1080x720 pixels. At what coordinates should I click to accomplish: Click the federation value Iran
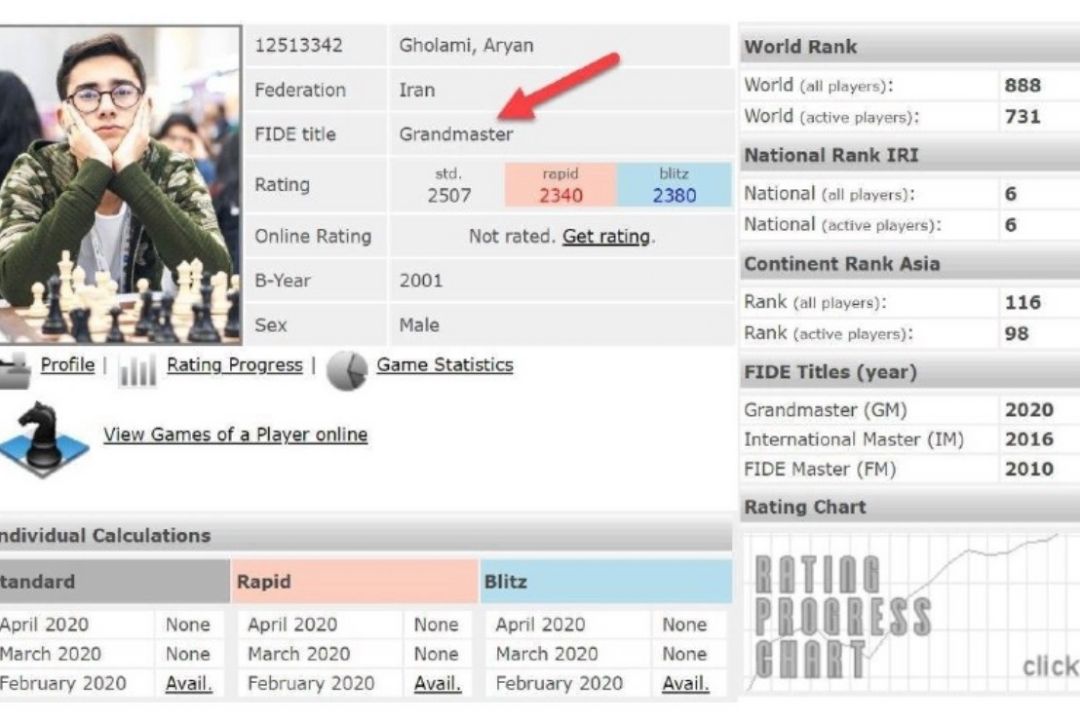[417, 90]
